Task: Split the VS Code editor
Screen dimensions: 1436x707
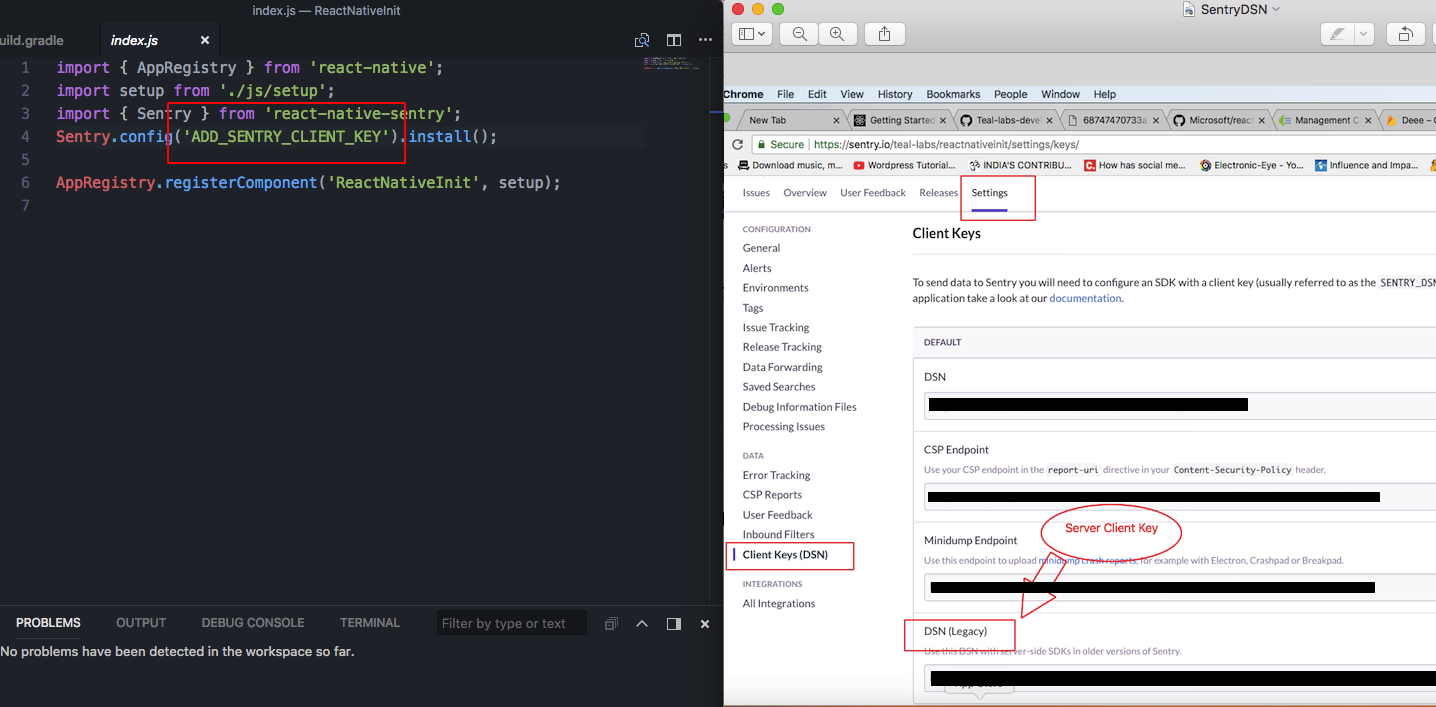Action: tap(674, 40)
